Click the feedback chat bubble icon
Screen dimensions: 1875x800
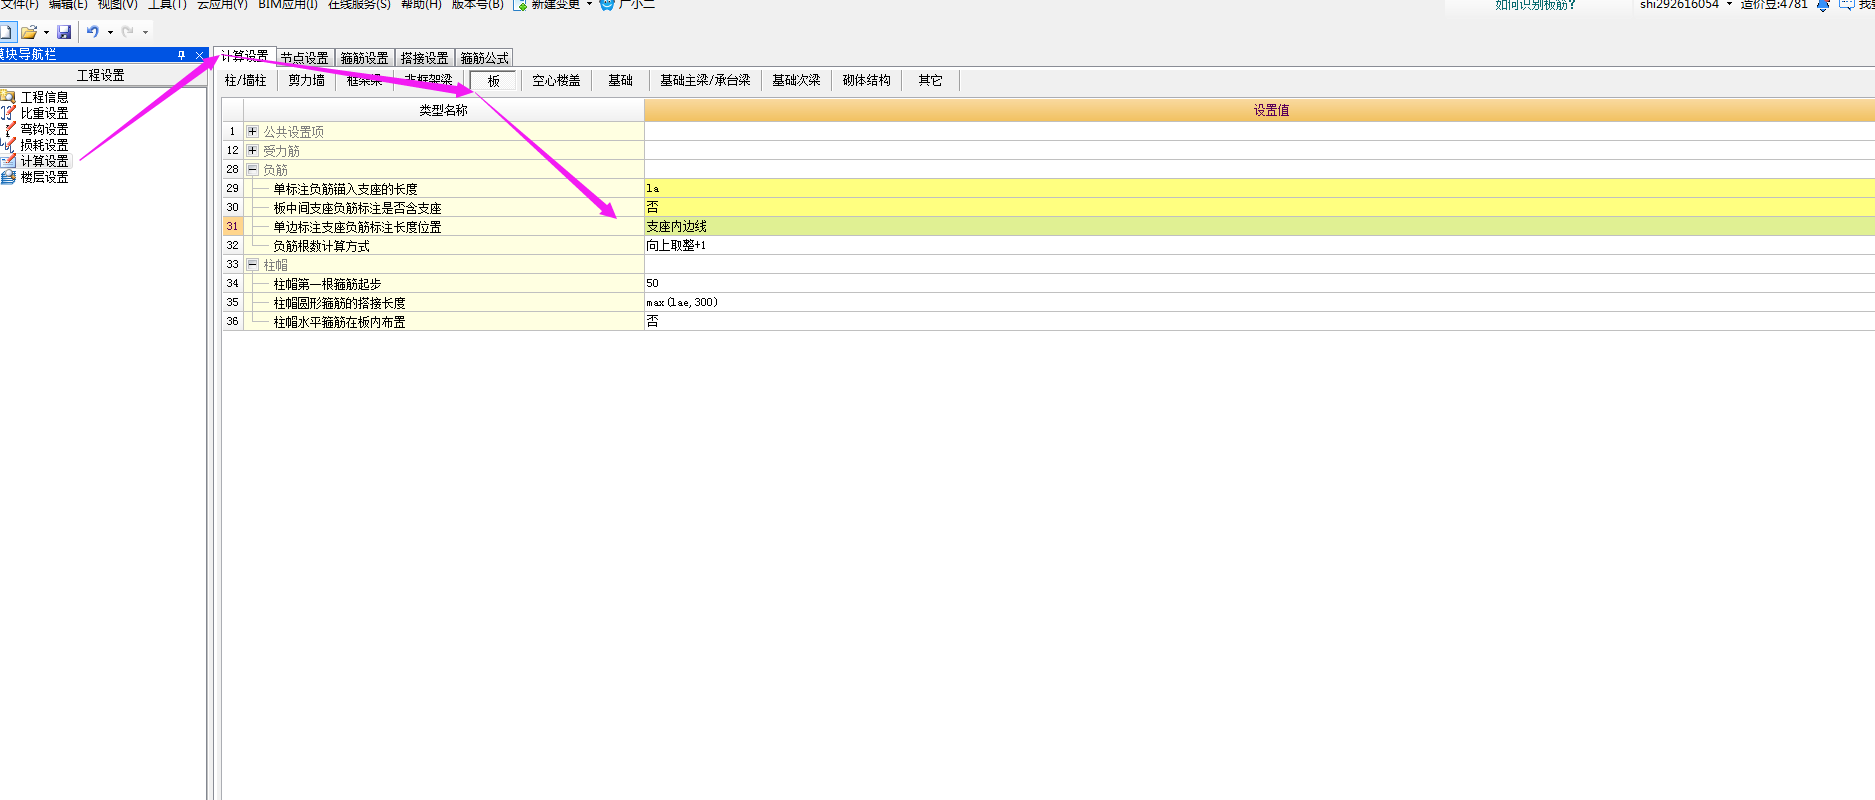pos(1846,5)
